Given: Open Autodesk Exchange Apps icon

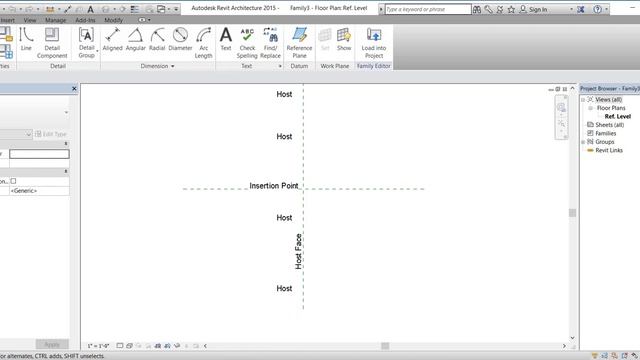Looking at the screenshot, I should [x=581, y=9].
